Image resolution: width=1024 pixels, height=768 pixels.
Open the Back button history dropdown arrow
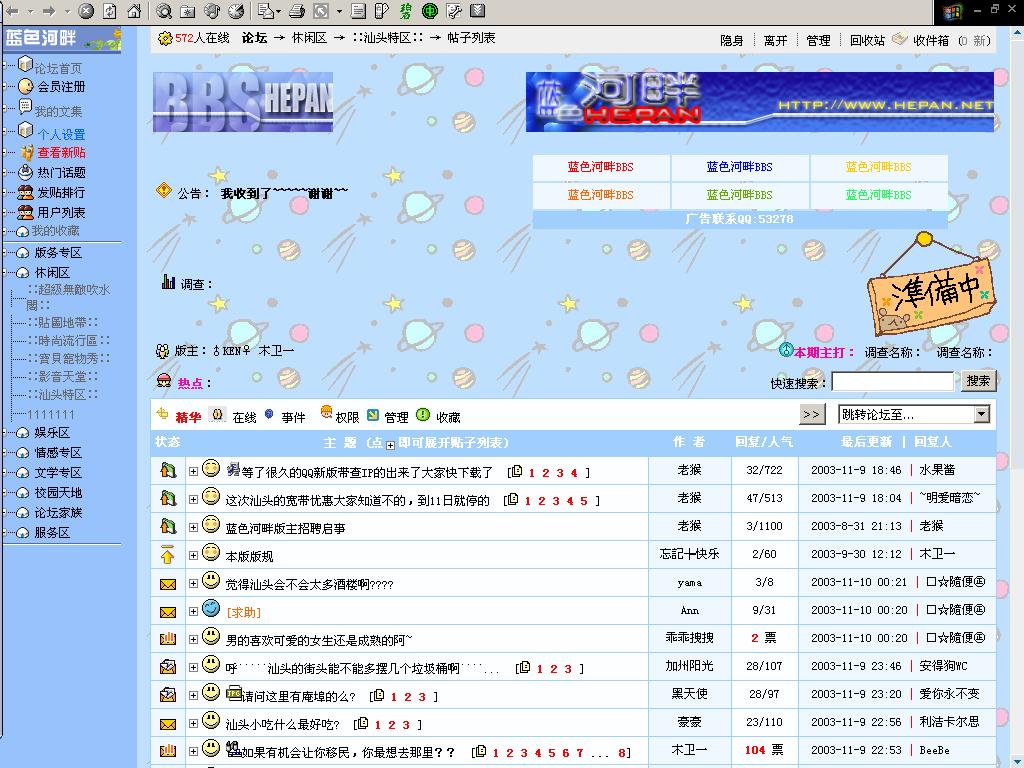tap(30, 11)
